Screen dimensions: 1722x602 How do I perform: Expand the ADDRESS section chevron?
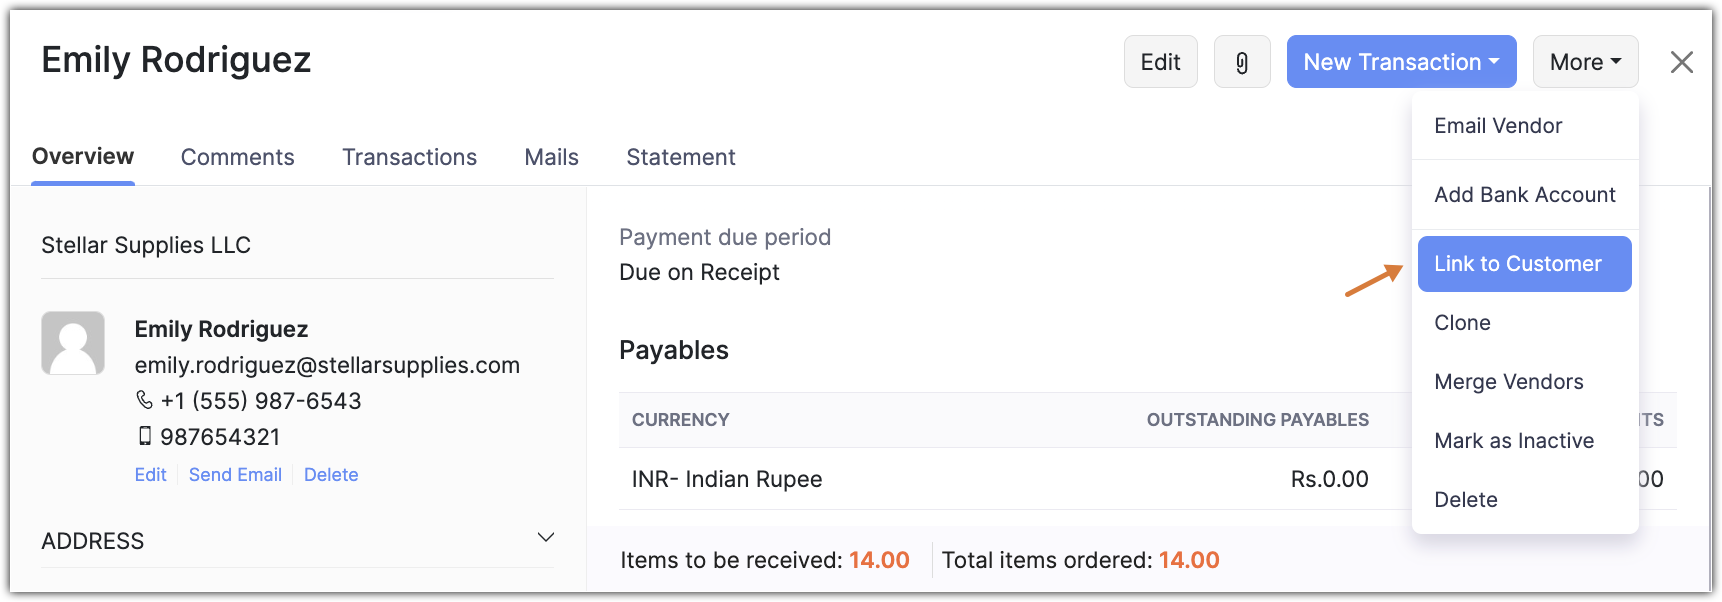coord(546,538)
